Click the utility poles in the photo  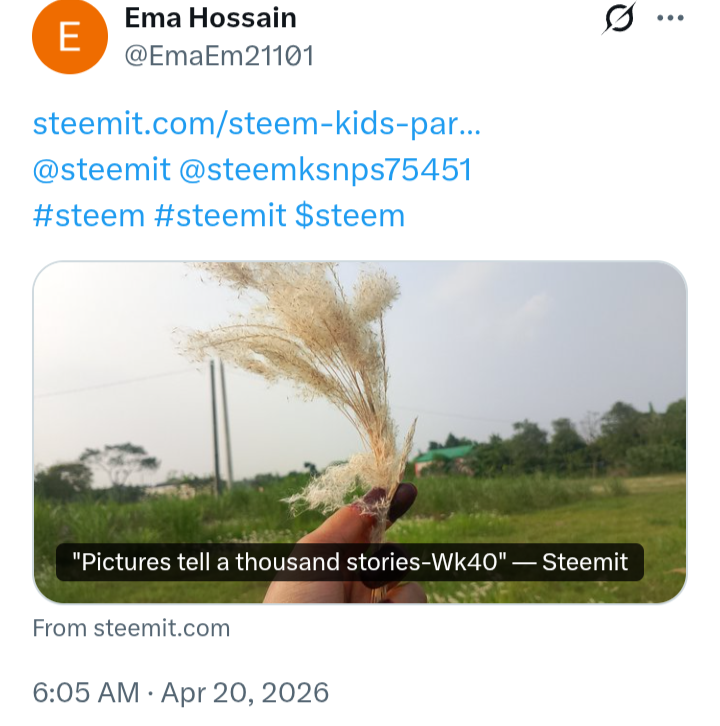[221, 424]
